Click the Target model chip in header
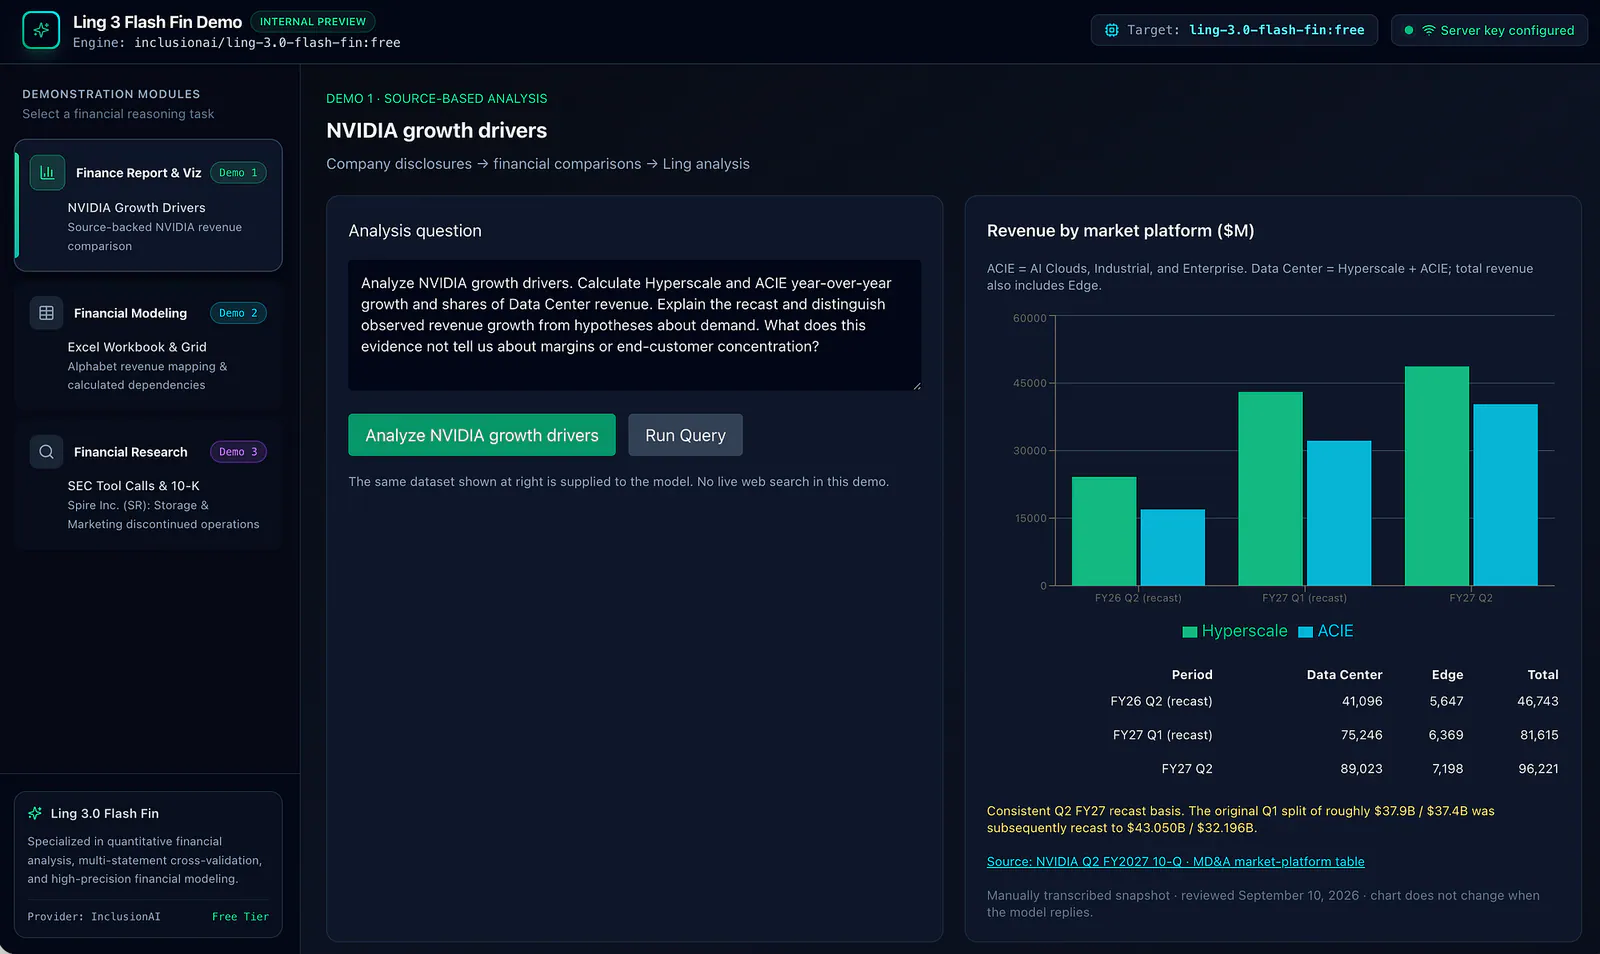Screen dimensions: 1600x954 pyautogui.click(x=1234, y=30)
